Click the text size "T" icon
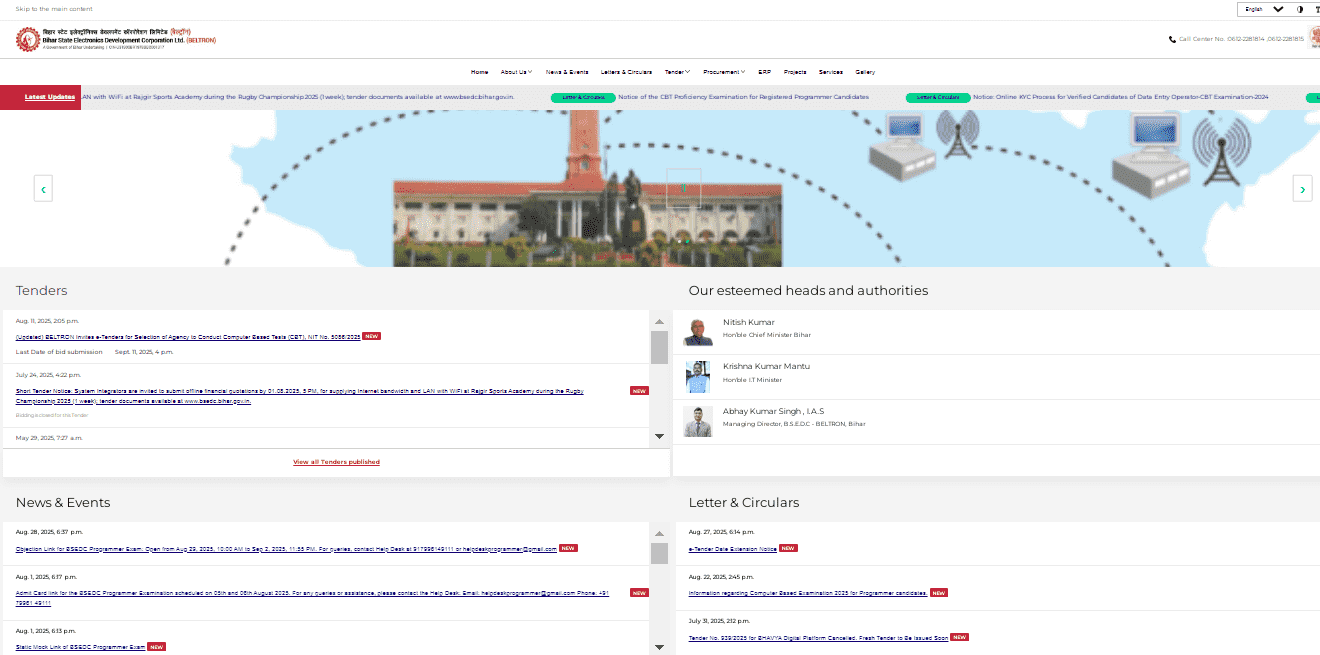Screen dimensions: 1320x655 [1318, 9]
